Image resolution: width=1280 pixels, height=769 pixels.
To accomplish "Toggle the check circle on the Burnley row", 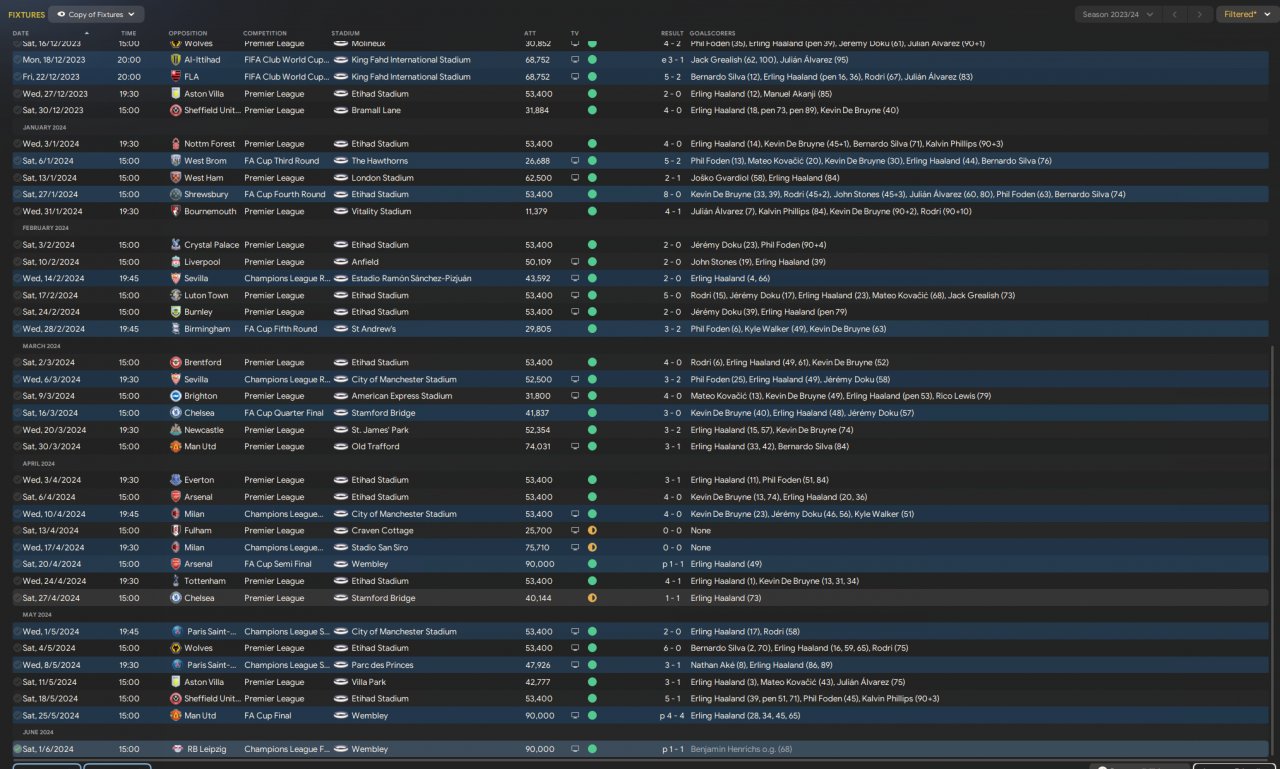I will [17, 312].
